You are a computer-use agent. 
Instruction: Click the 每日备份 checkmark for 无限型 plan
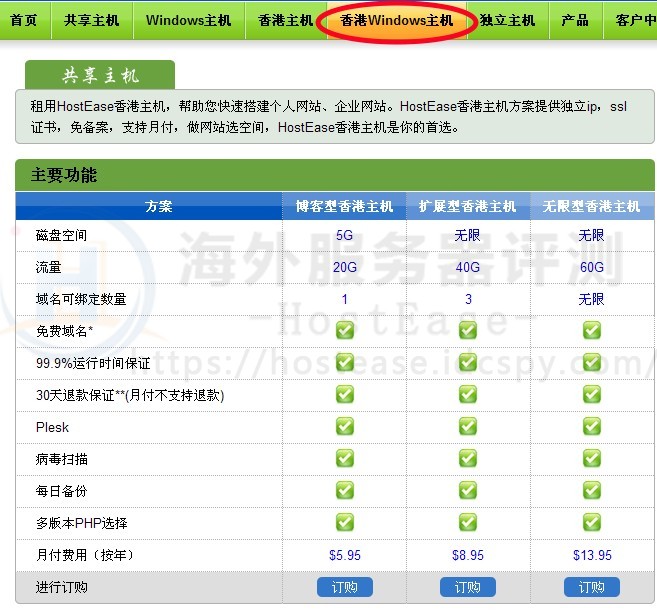coord(591,490)
